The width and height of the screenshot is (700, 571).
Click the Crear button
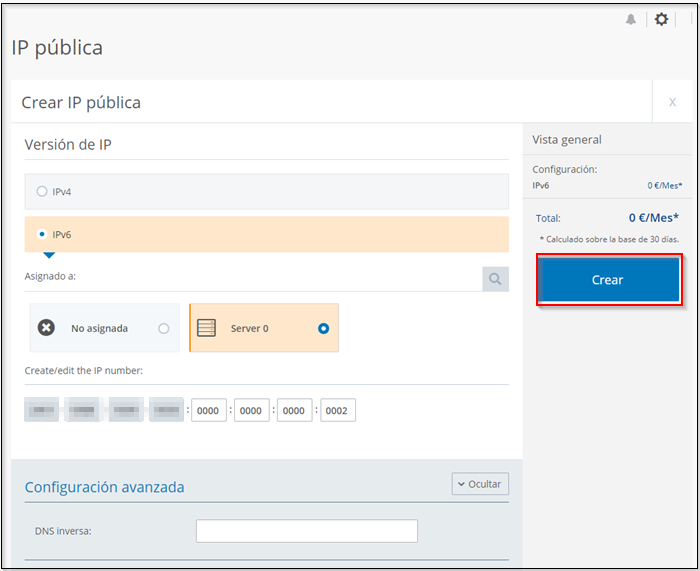pyautogui.click(x=609, y=280)
